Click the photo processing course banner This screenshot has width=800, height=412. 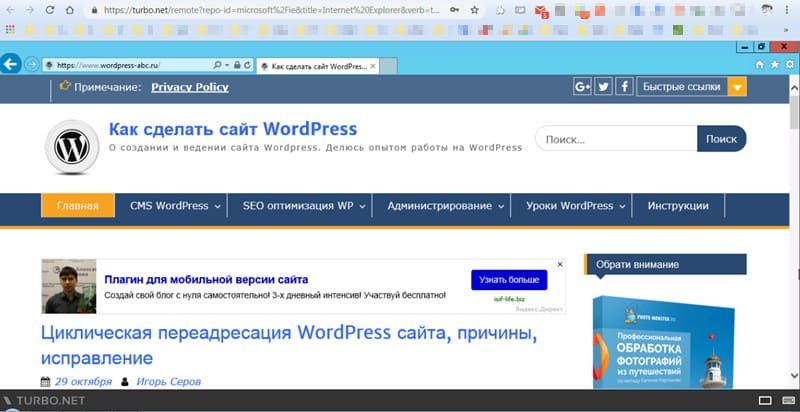point(663,343)
